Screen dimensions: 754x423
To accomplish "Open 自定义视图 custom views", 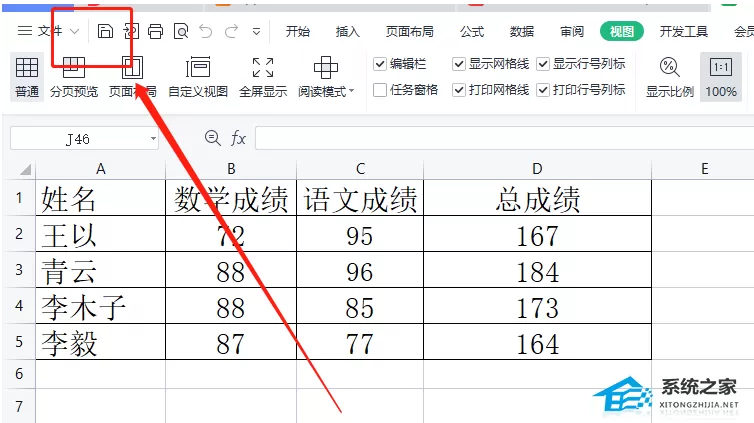I will point(198,77).
